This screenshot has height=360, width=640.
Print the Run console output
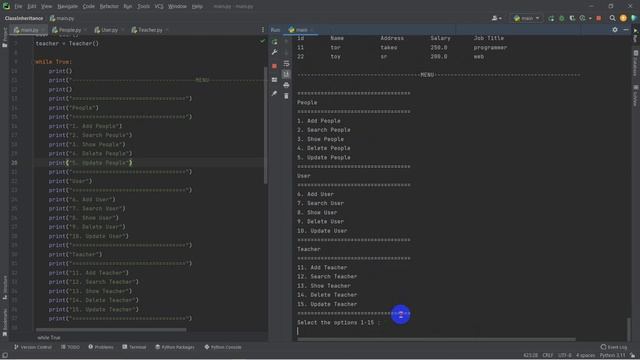pos(286,85)
